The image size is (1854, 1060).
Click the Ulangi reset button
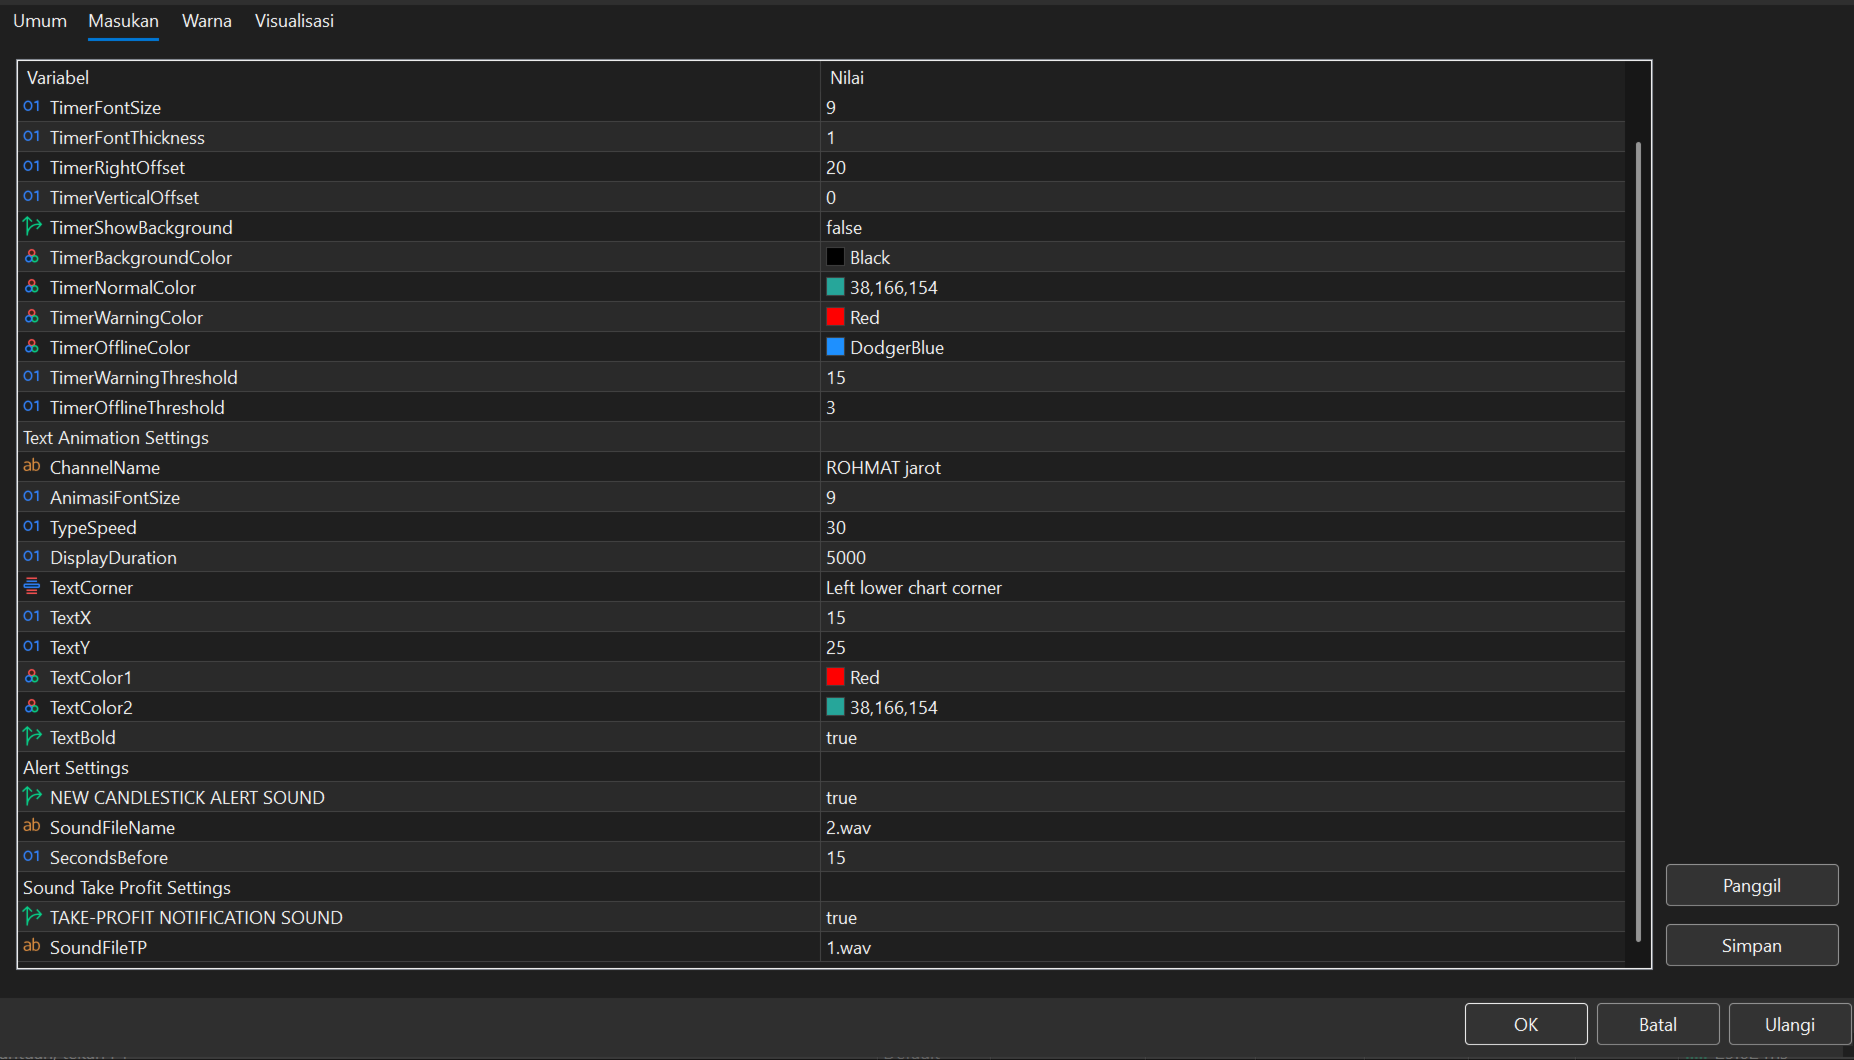click(1790, 1024)
